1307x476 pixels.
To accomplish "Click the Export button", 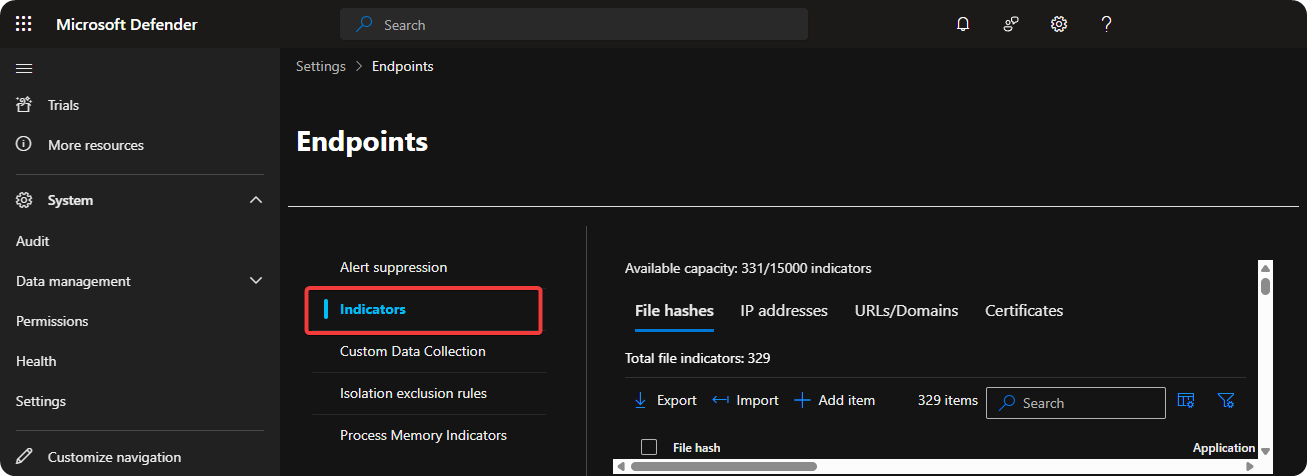I will (x=666, y=401).
